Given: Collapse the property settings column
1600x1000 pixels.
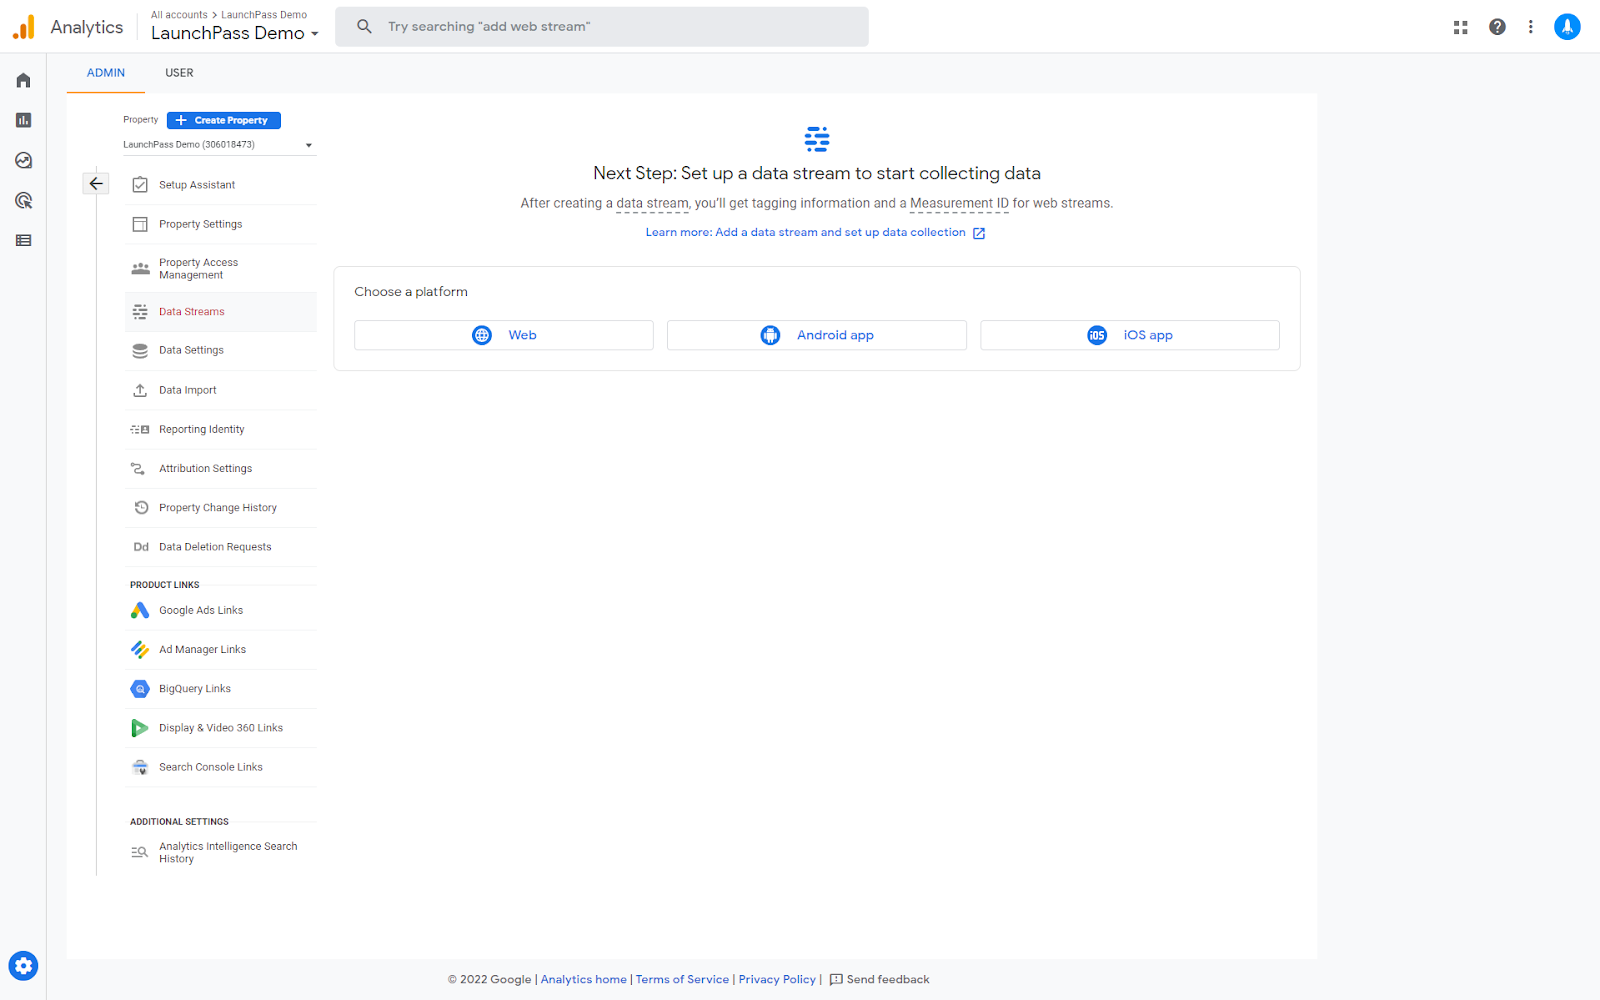Looking at the screenshot, I should [95, 183].
